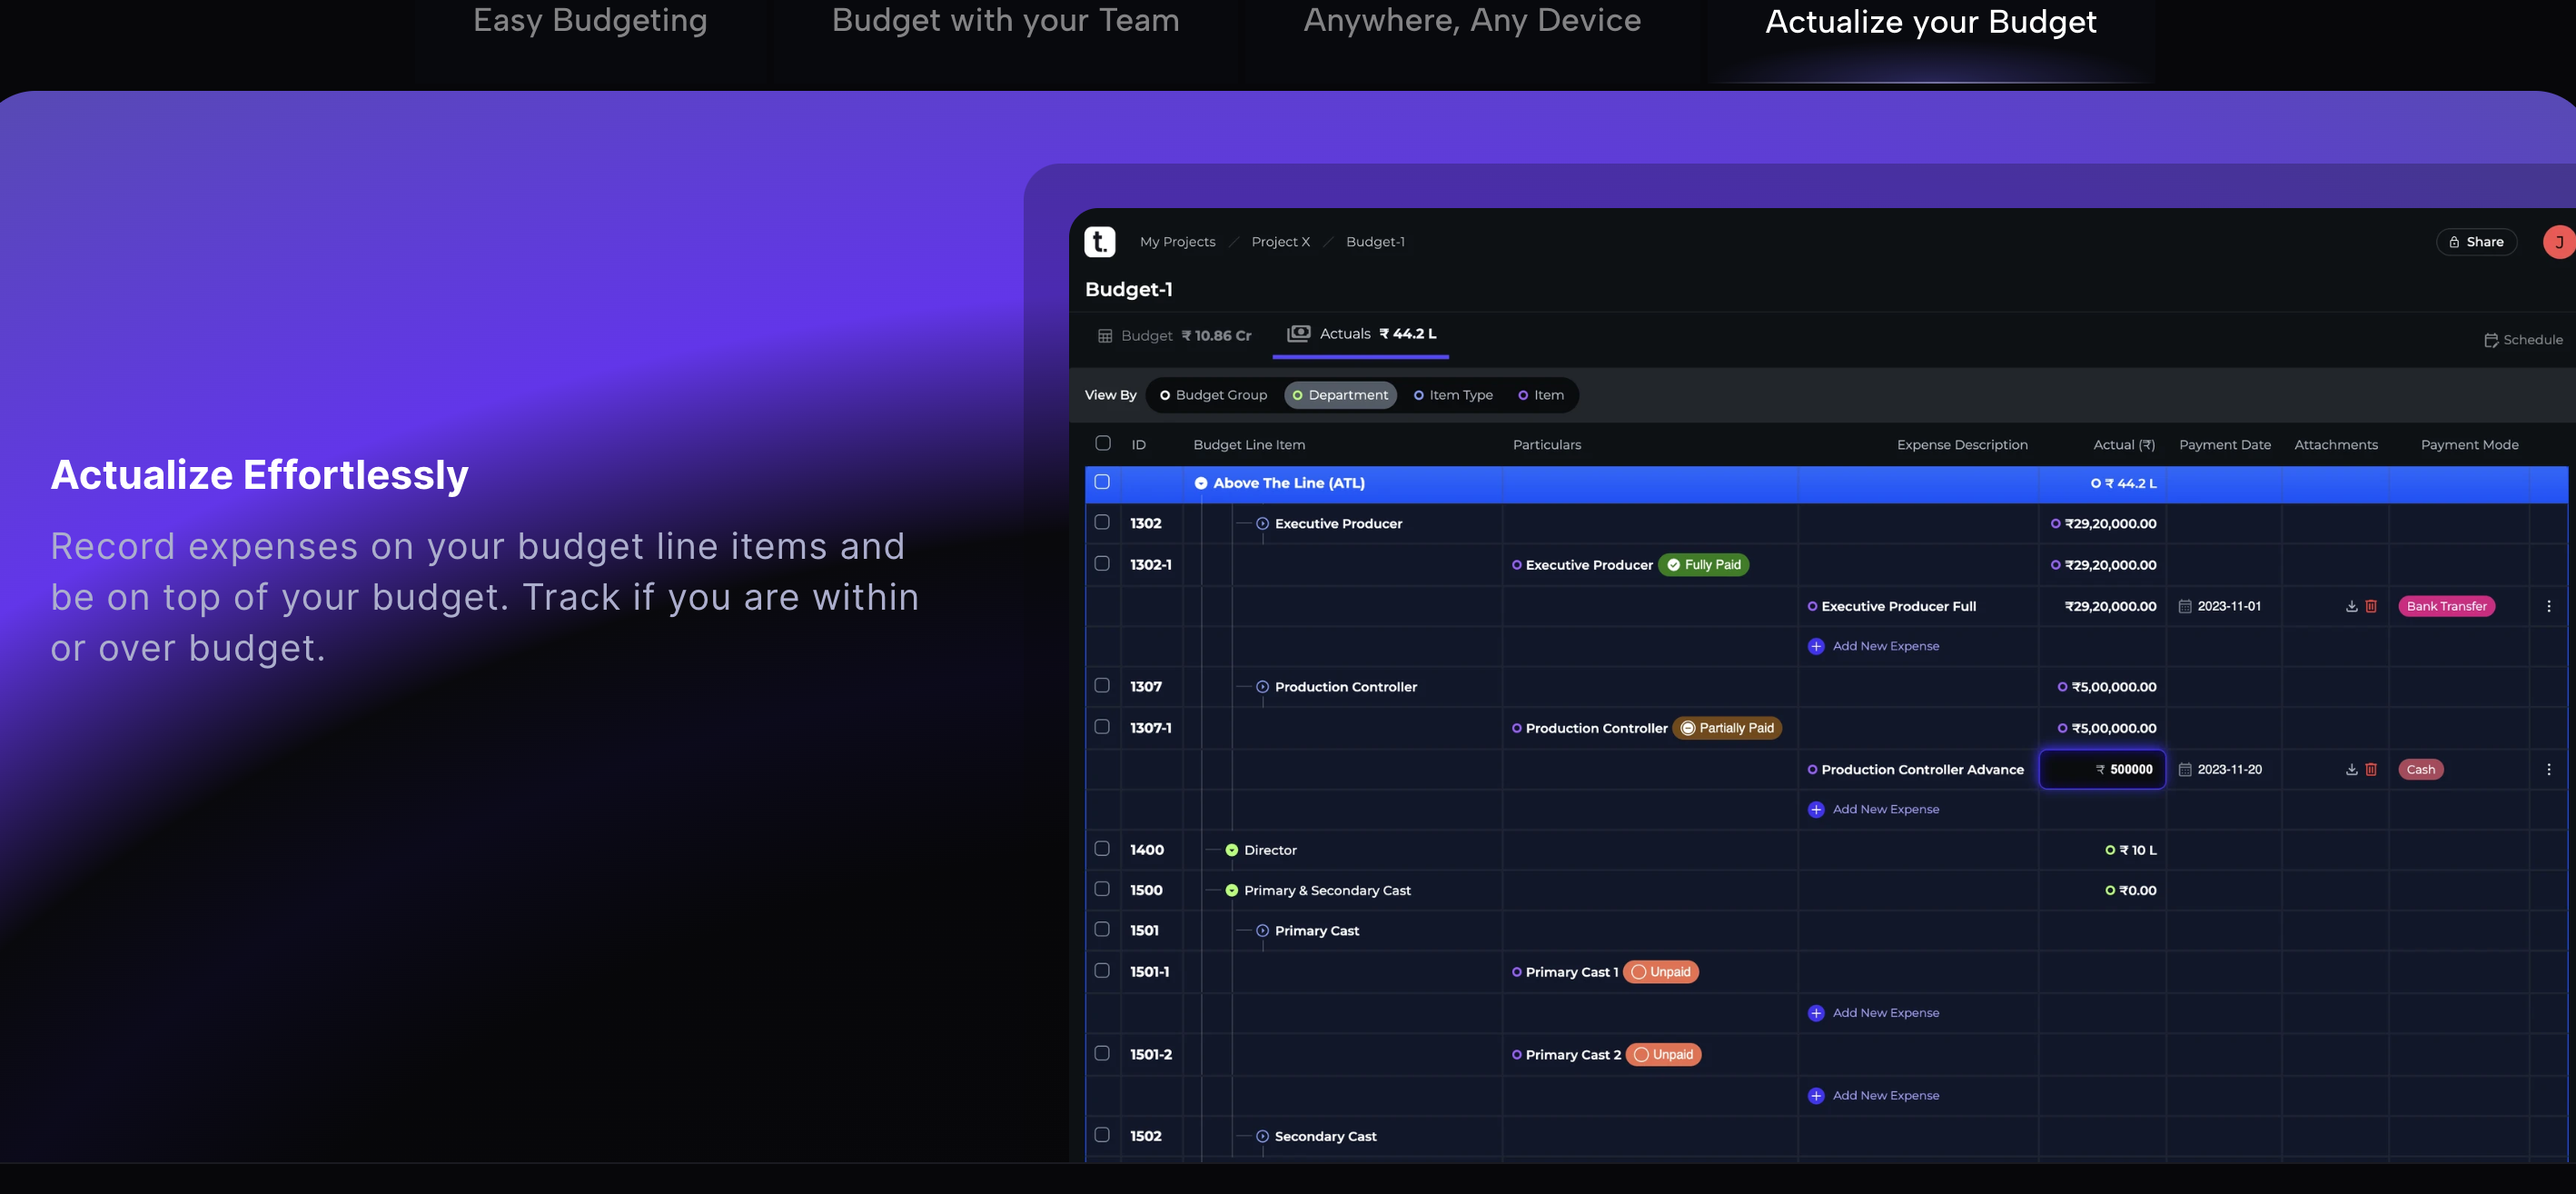
Task: Click the Partially Paid status icon
Action: (x=1688, y=728)
